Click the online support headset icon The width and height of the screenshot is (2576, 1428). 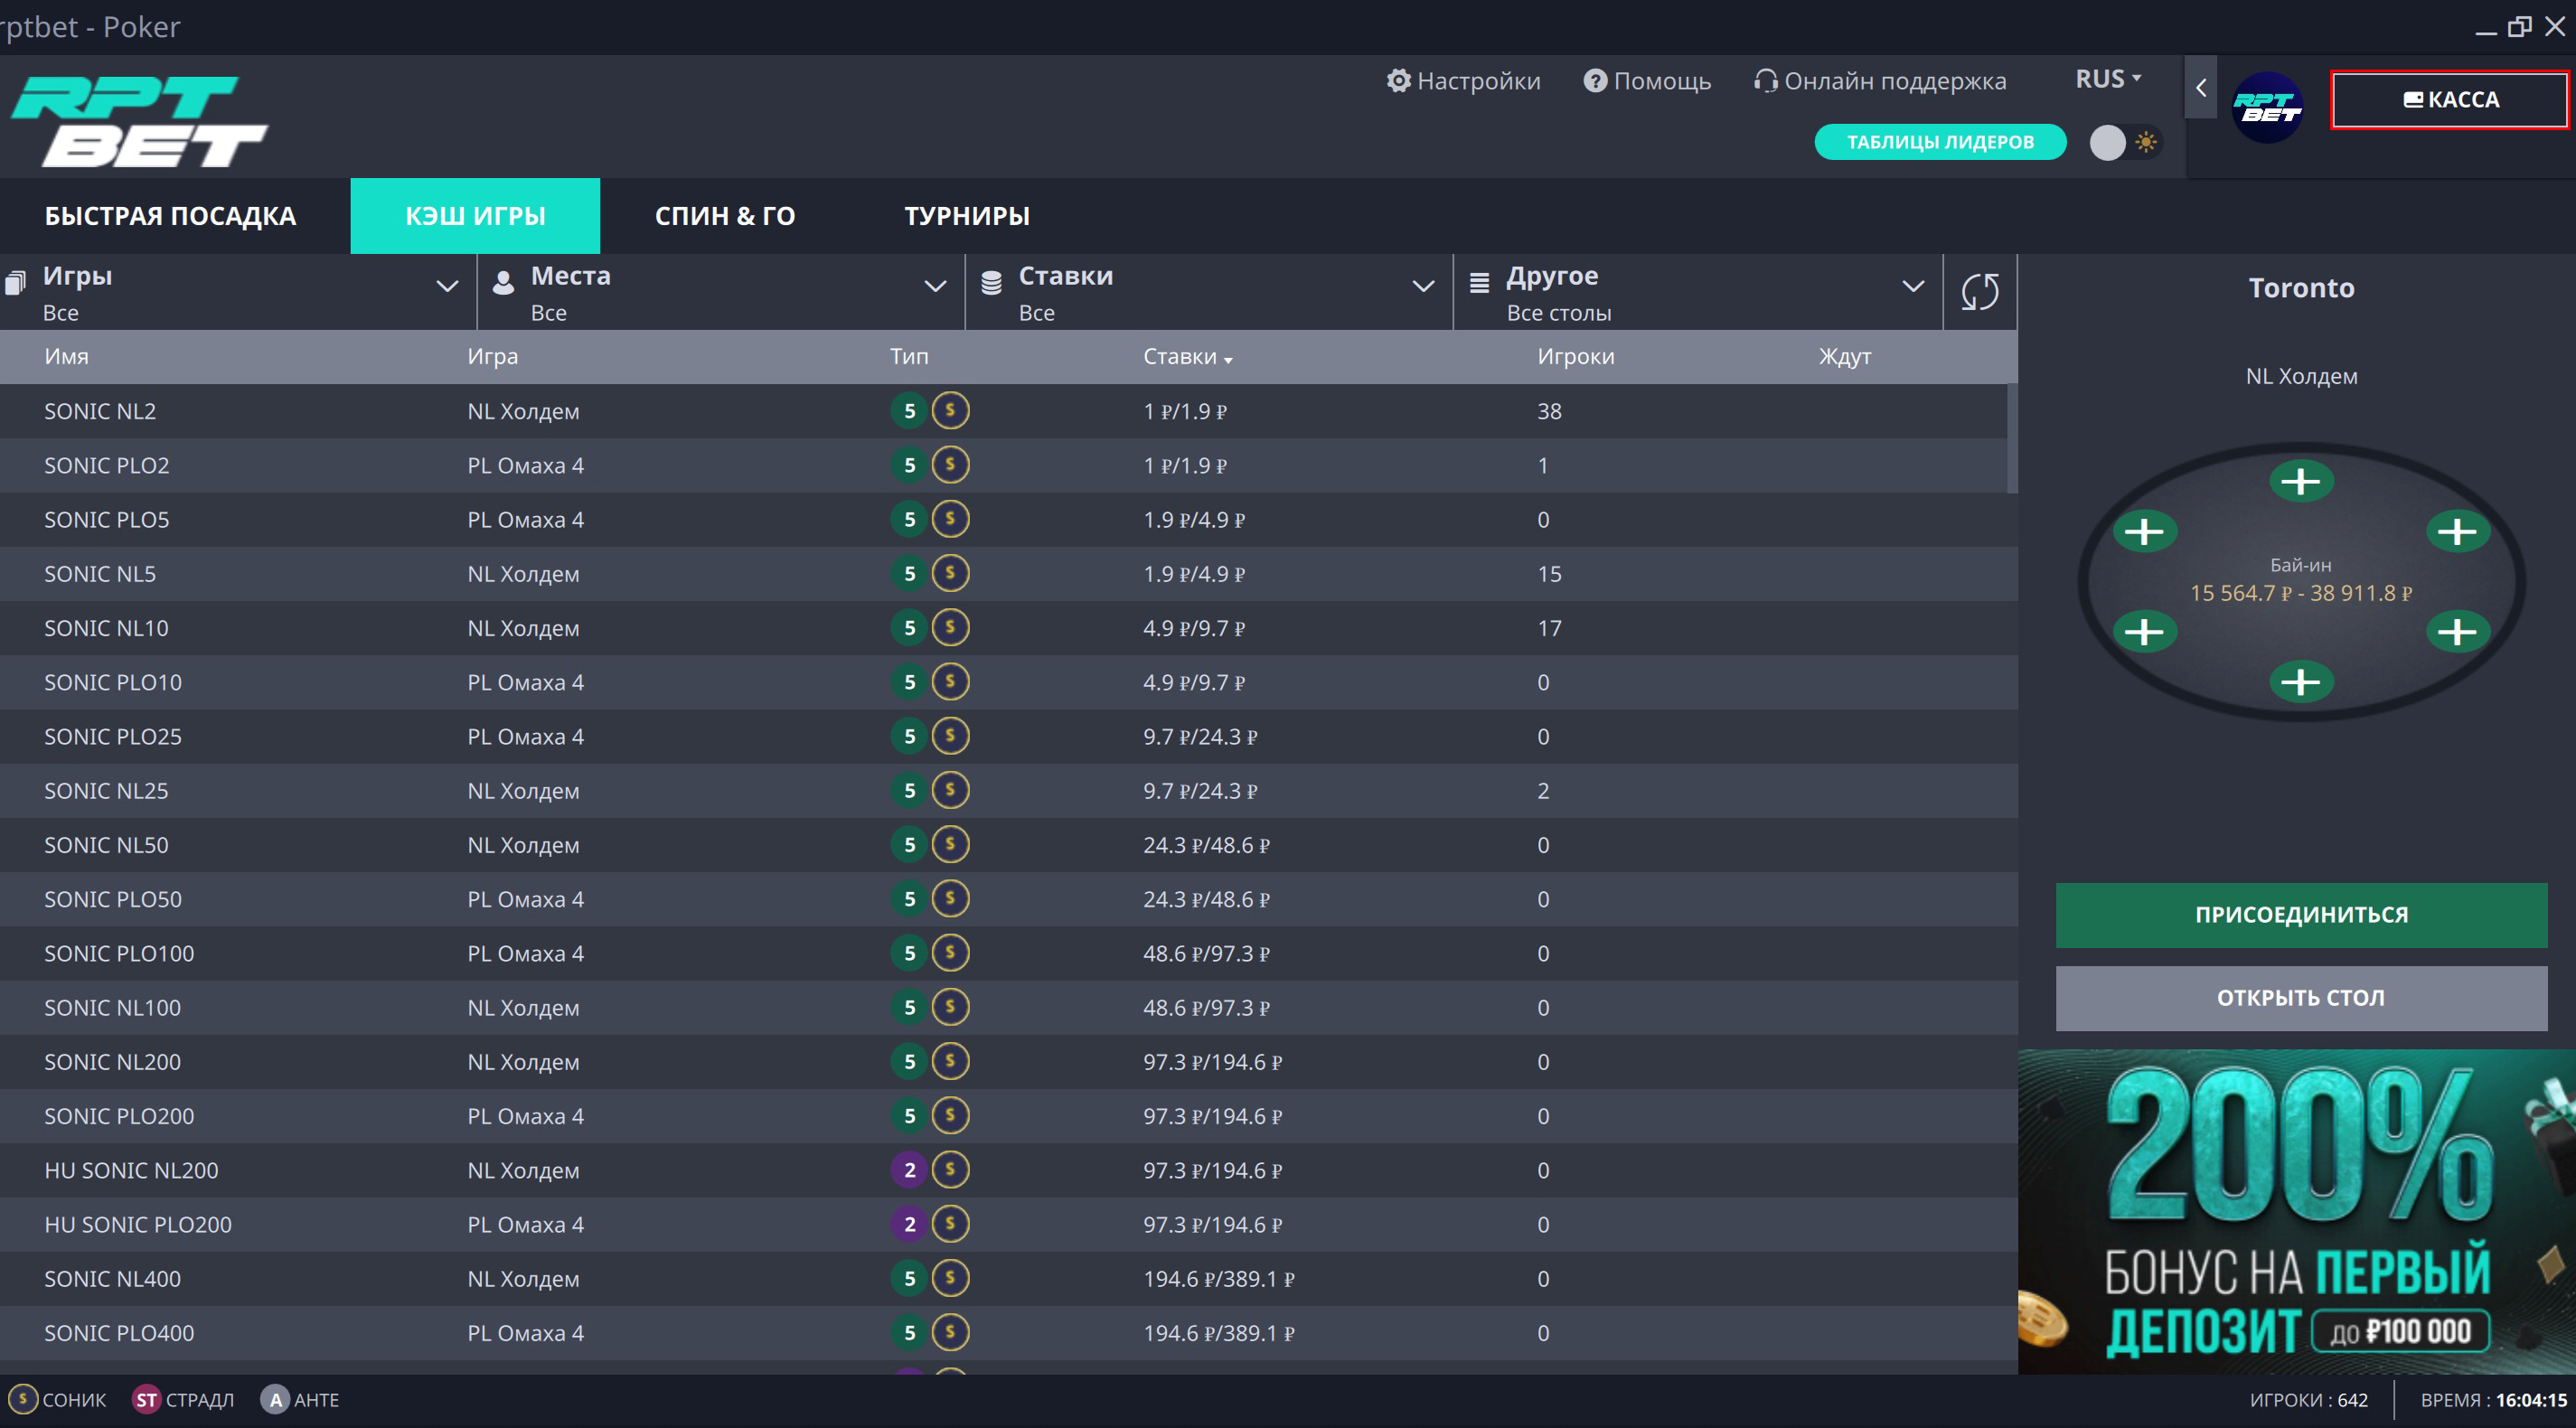point(1766,81)
